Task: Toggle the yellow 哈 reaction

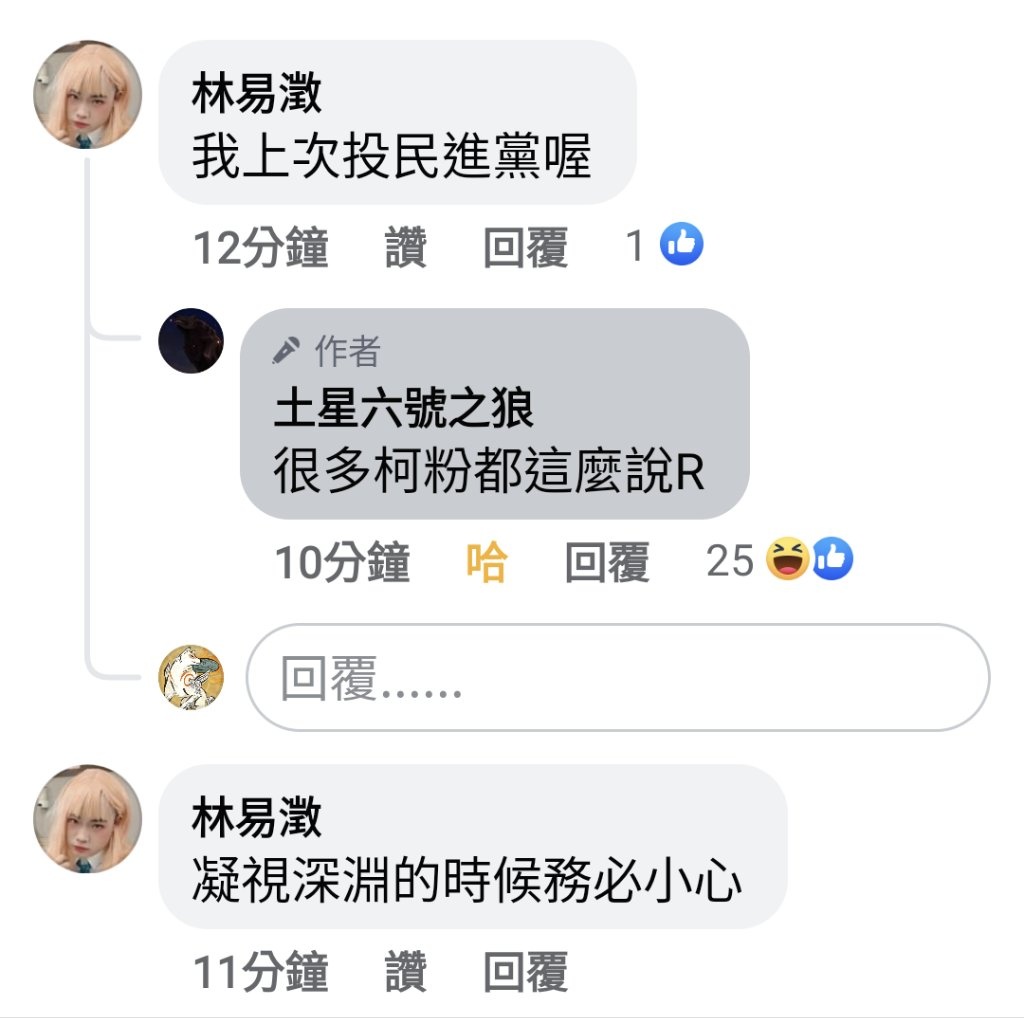Action: point(487,562)
